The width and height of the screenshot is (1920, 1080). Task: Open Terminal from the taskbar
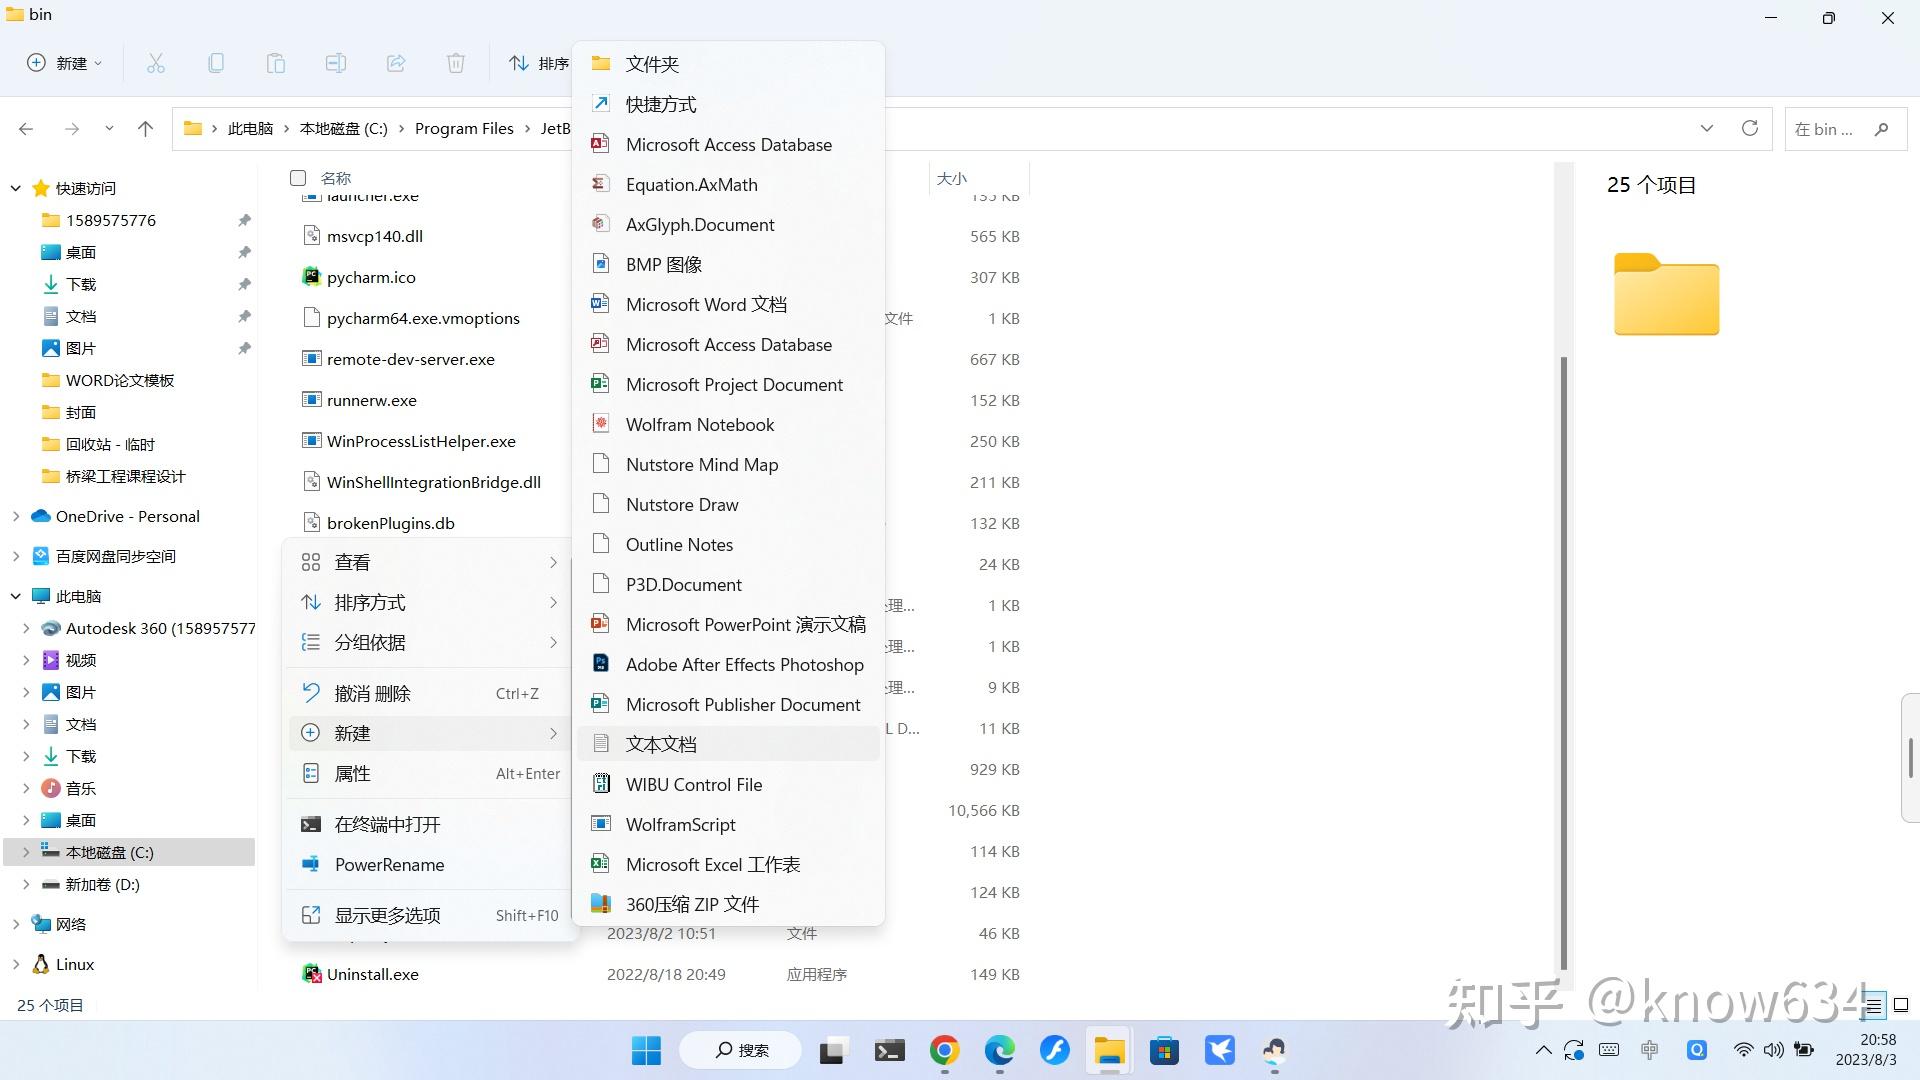tap(890, 1050)
